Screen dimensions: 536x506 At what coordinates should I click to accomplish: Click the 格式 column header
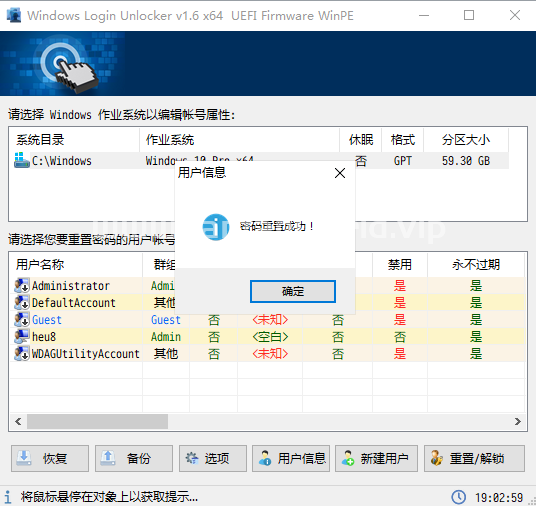[x=403, y=140]
